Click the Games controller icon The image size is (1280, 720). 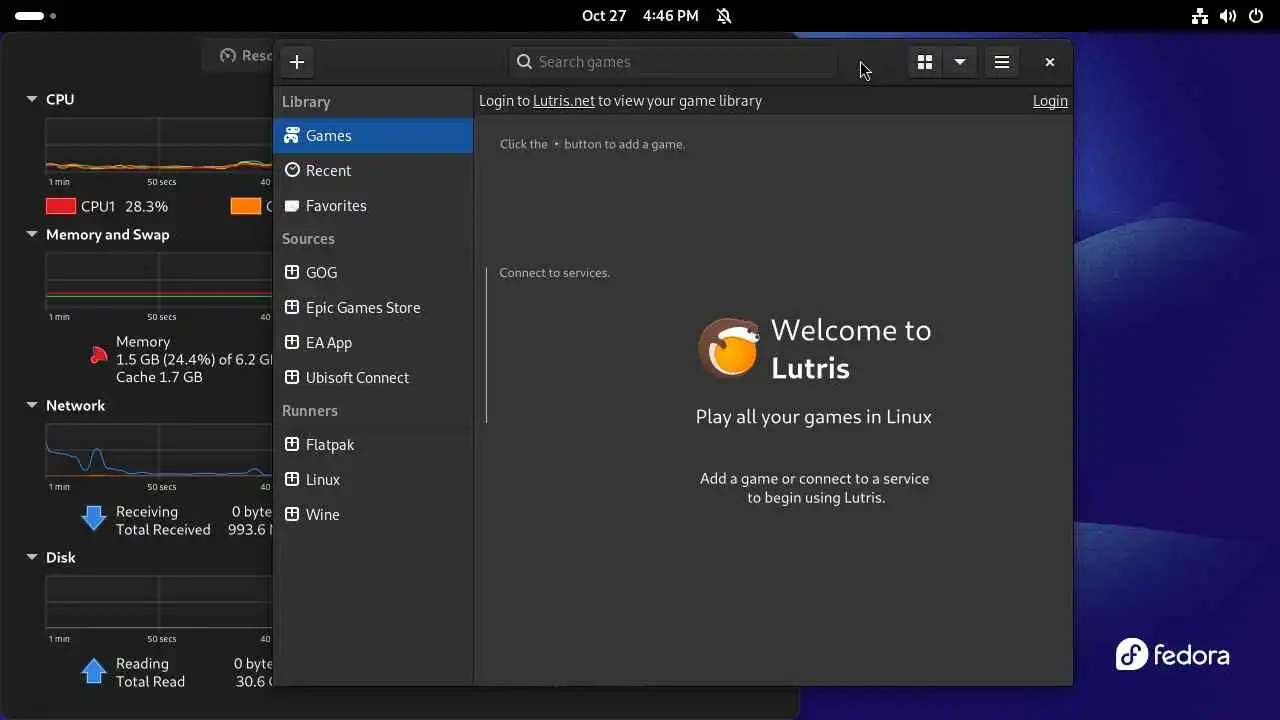(292, 136)
